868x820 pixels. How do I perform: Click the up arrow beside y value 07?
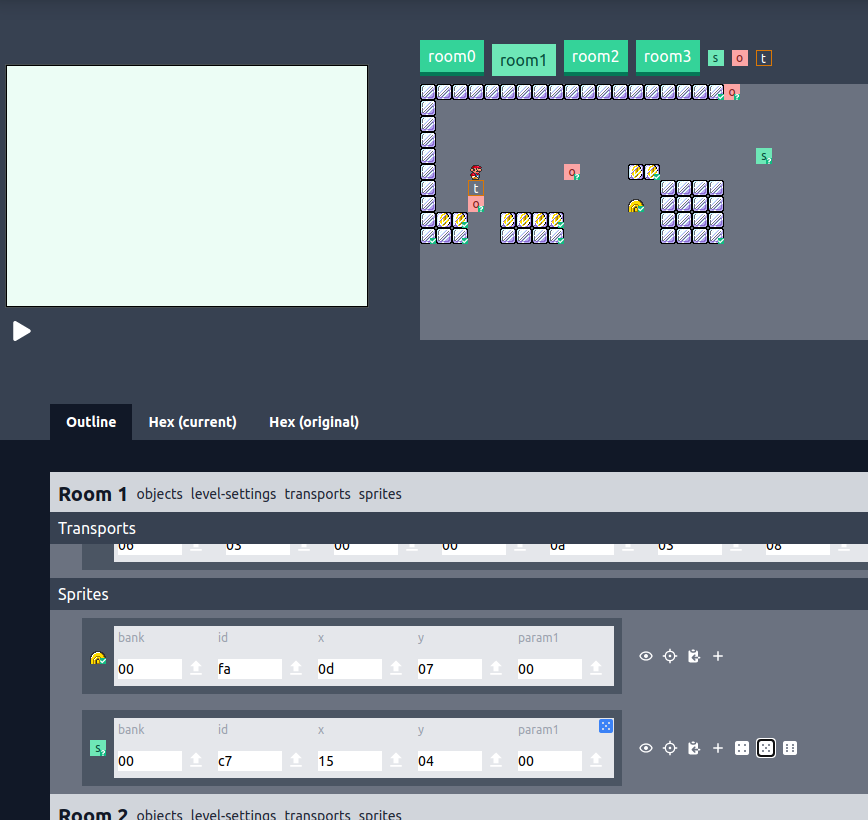[496, 668]
